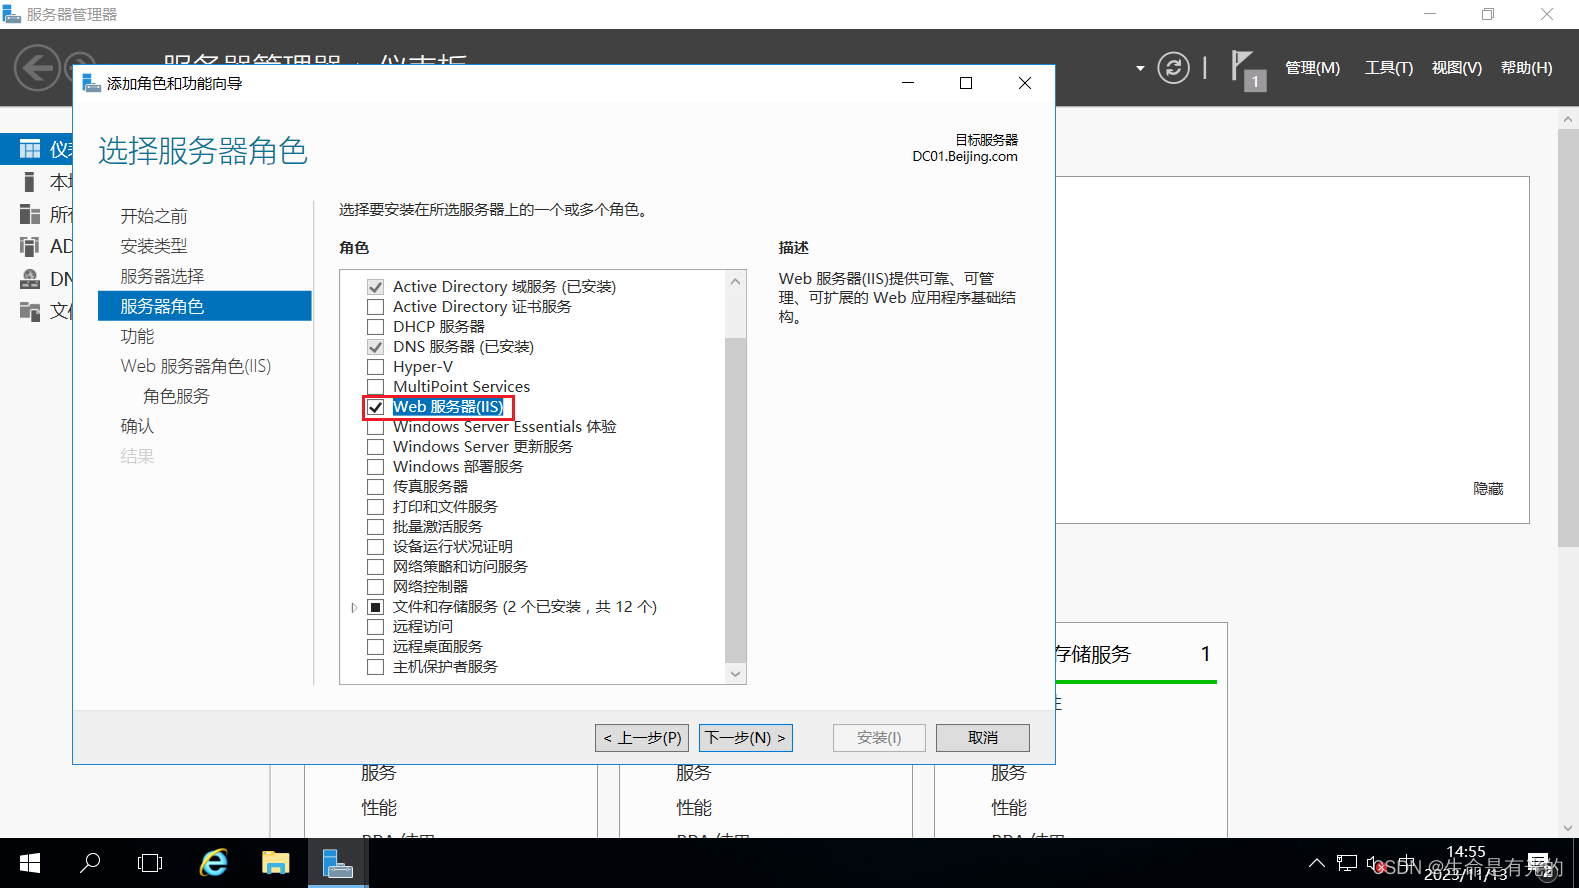
Task: Expand 文件和存储服务 tree node
Action: [x=354, y=607]
